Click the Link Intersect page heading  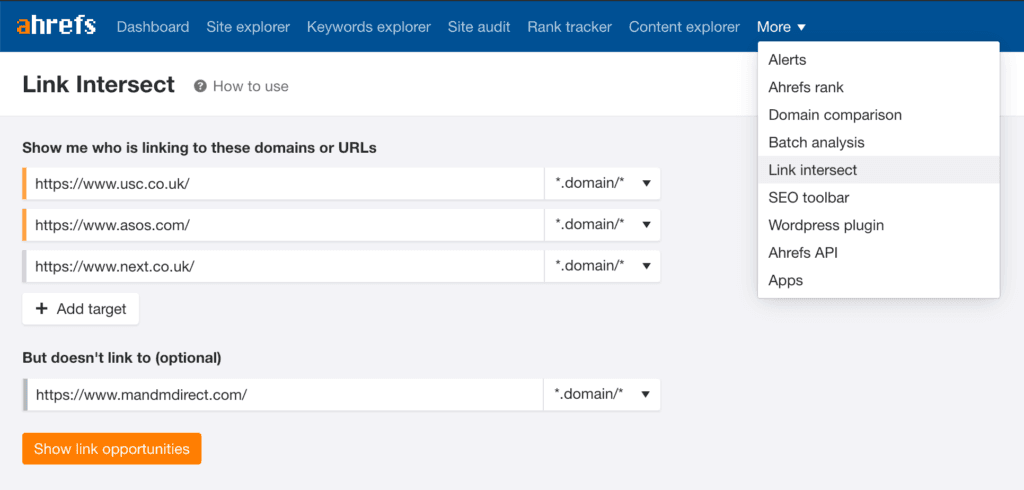click(99, 85)
